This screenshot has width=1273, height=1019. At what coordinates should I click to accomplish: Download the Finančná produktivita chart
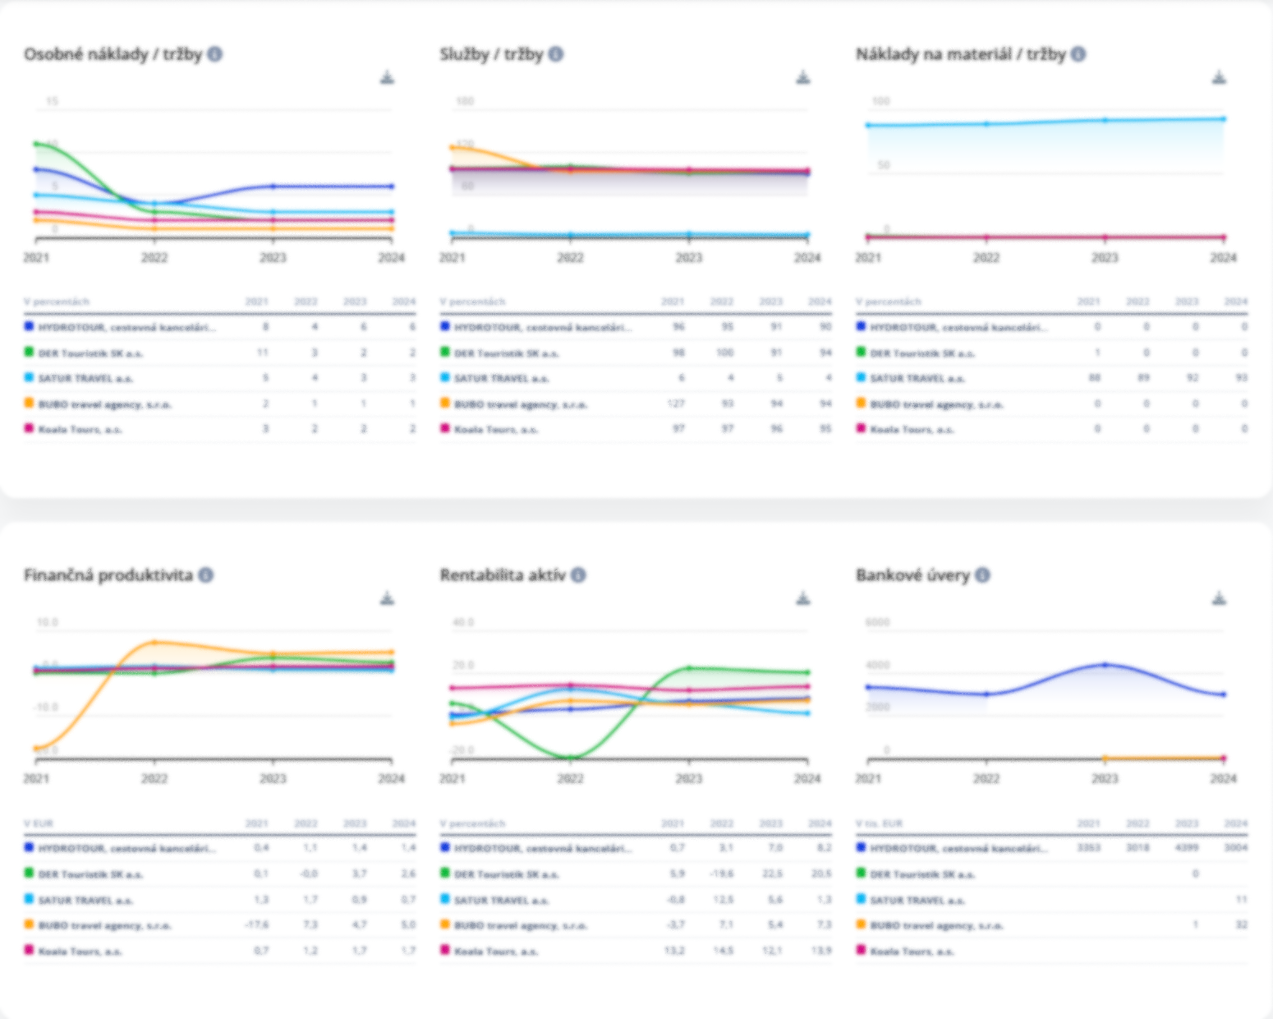click(387, 599)
